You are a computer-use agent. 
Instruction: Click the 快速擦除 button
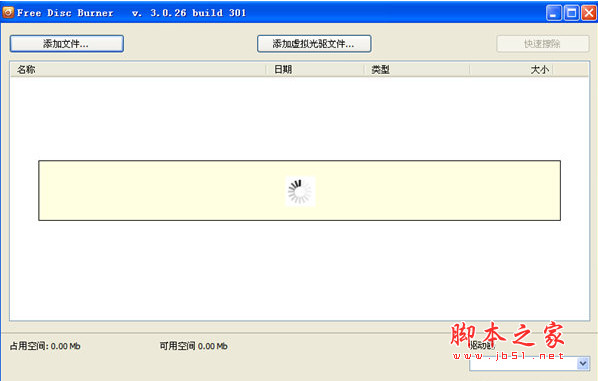point(542,44)
